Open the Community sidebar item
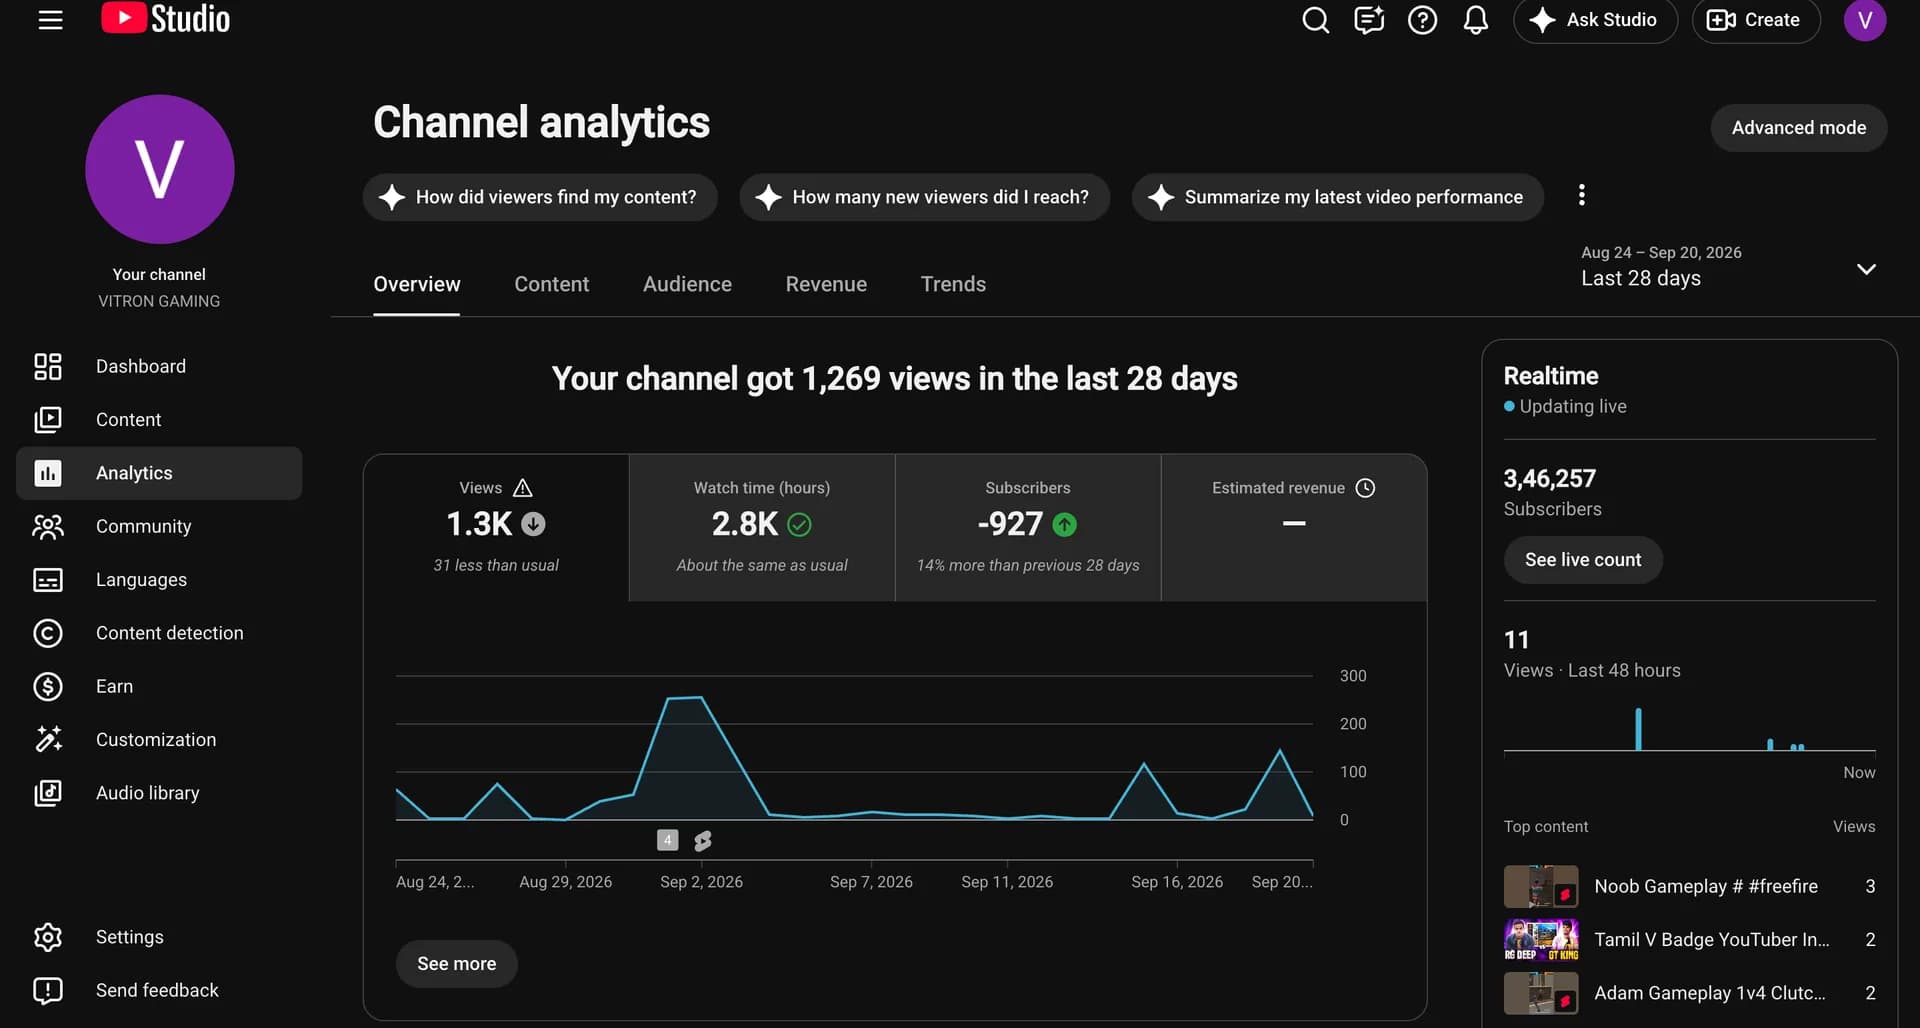 pos(159,526)
